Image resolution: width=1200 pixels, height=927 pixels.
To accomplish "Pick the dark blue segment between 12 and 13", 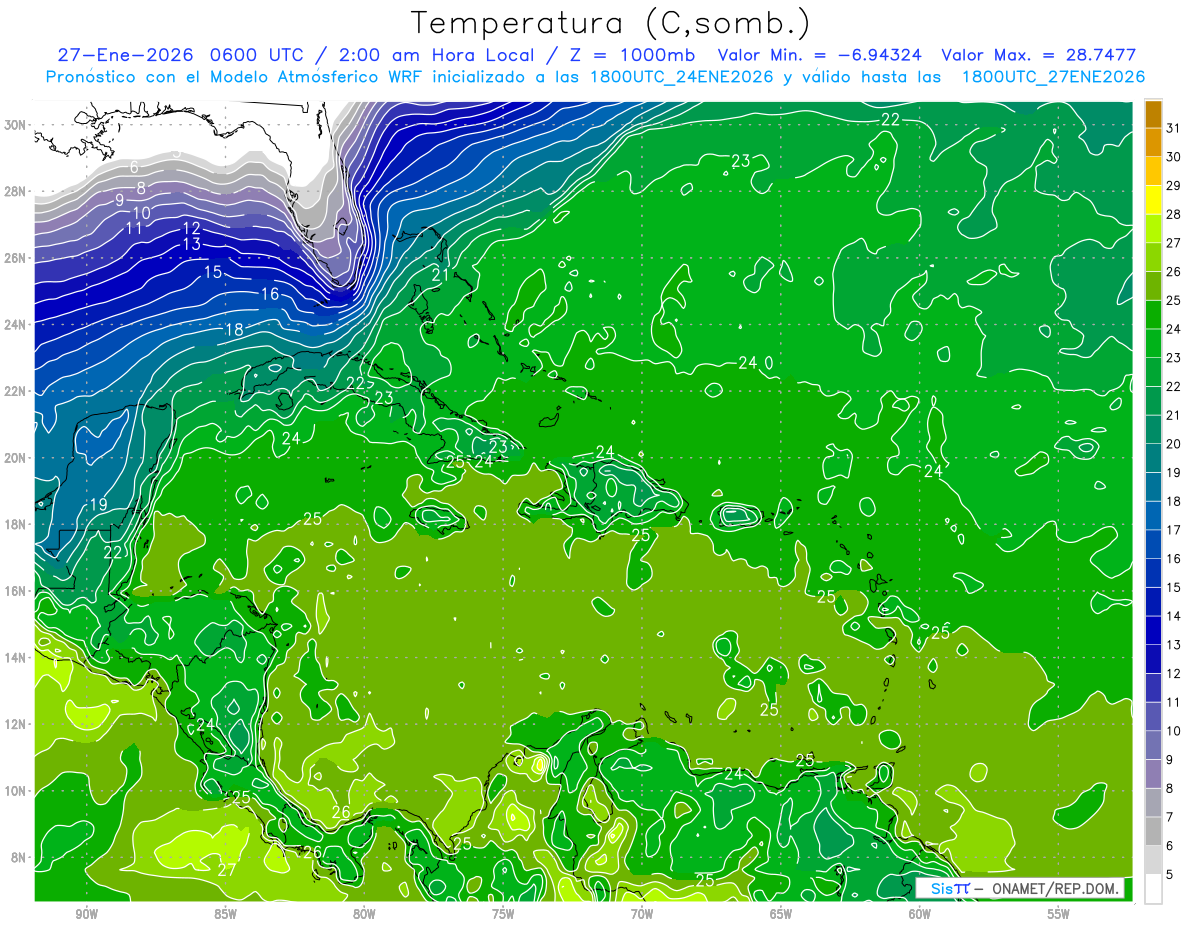I will pyautogui.click(x=1153, y=659).
